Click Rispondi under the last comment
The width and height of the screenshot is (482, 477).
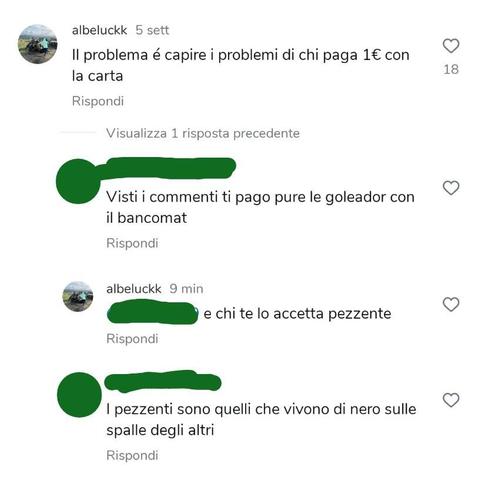[x=132, y=455]
